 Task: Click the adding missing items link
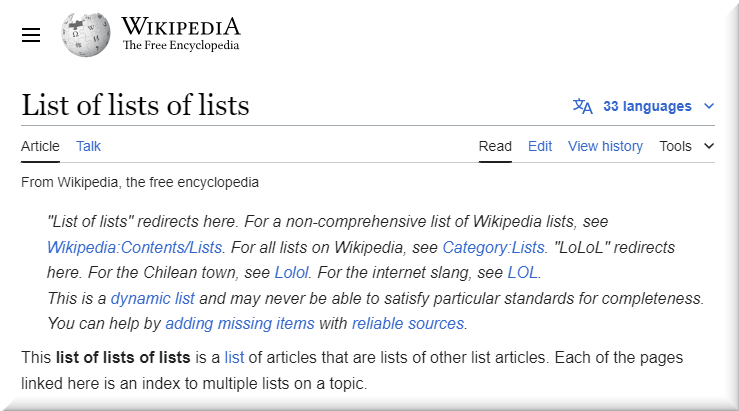[x=239, y=323]
